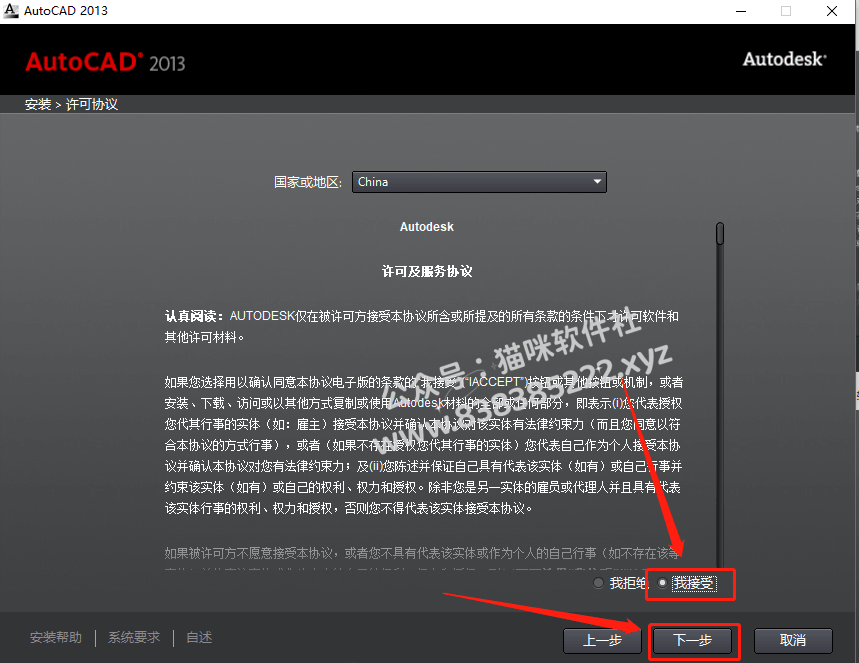Select the 我接受 (I Accept) radio button
The image size is (859, 663).
click(x=662, y=584)
